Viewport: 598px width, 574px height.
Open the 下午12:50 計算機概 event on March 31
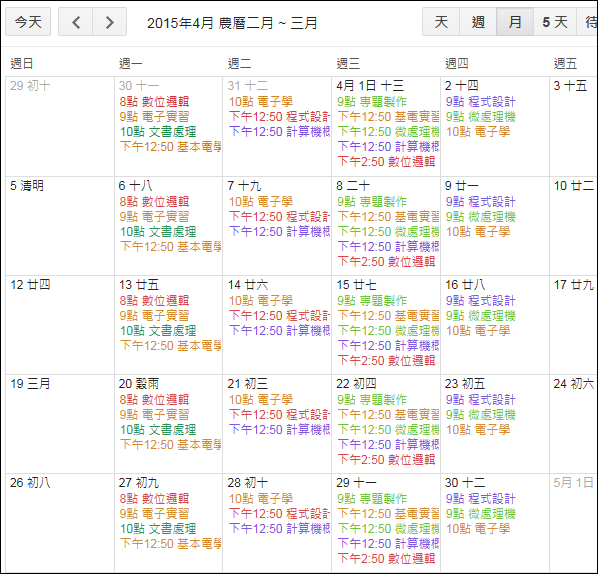click(279, 132)
